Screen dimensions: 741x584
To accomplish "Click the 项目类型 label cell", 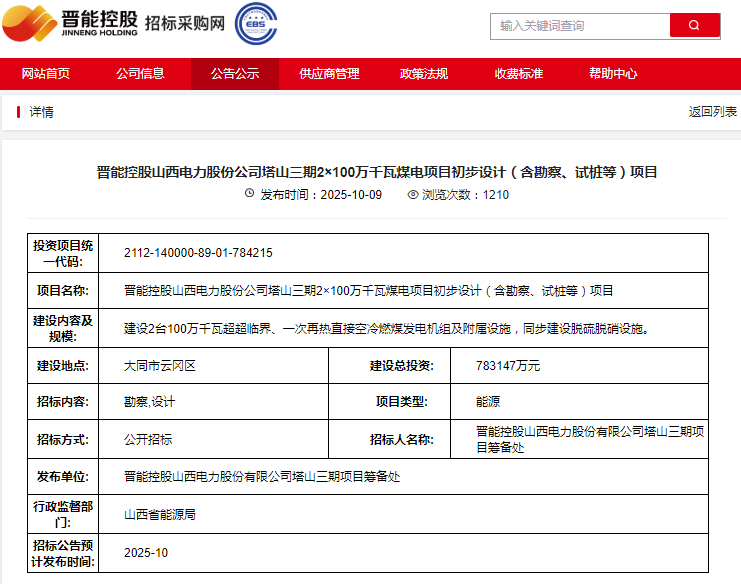I will tap(389, 402).
